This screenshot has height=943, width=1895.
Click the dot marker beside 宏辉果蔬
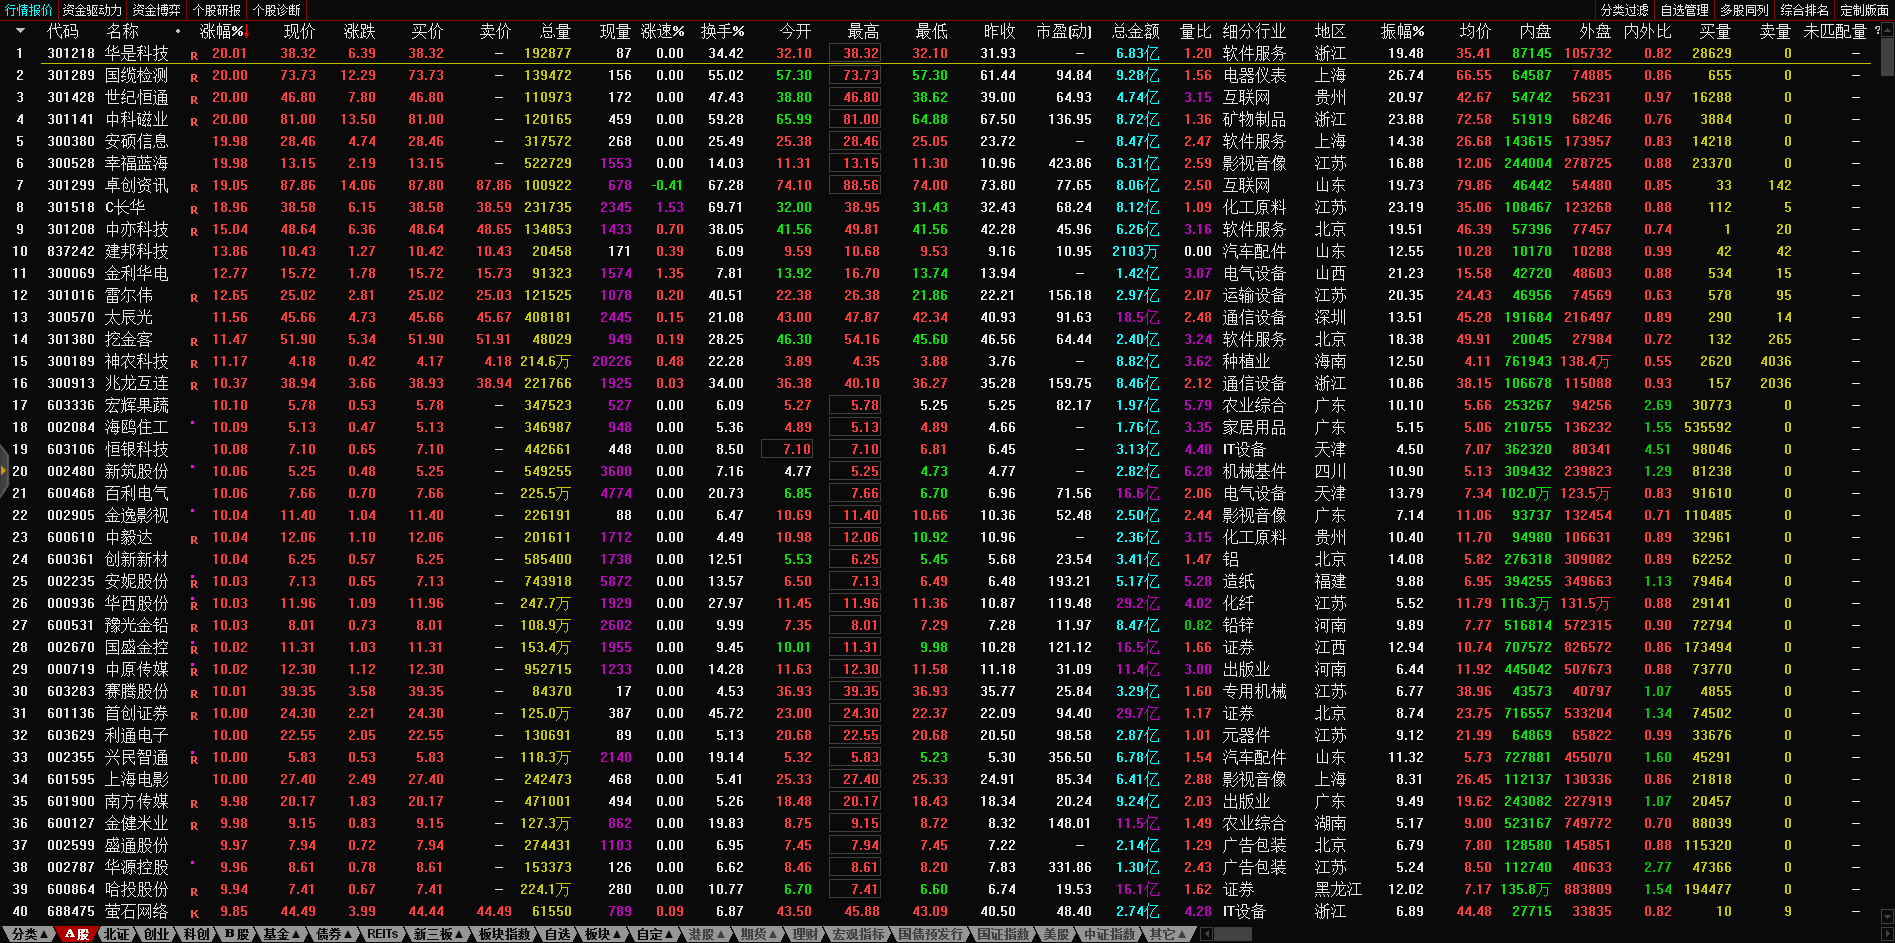193,401
